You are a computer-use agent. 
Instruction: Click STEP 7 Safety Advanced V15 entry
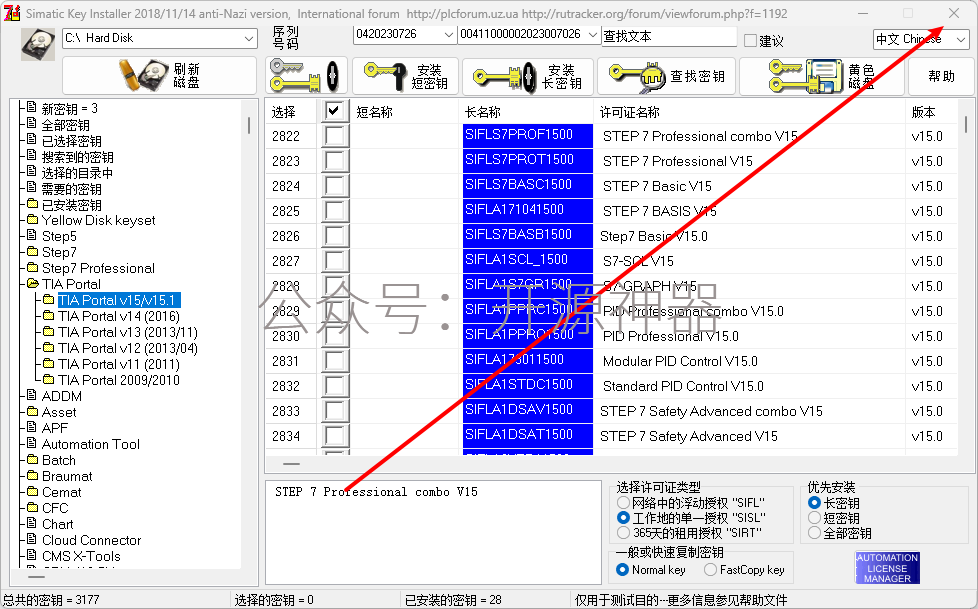(689, 436)
